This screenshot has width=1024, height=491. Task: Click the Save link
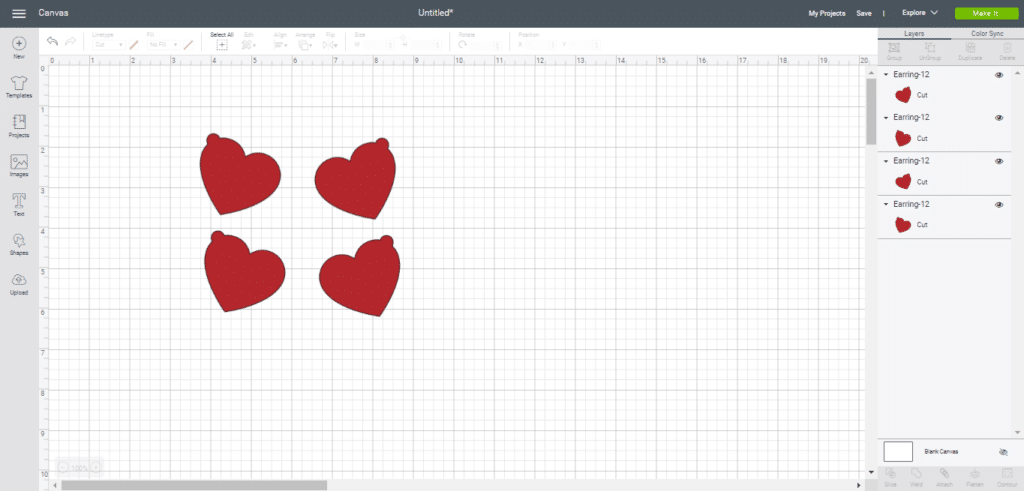pyautogui.click(x=864, y=13)
